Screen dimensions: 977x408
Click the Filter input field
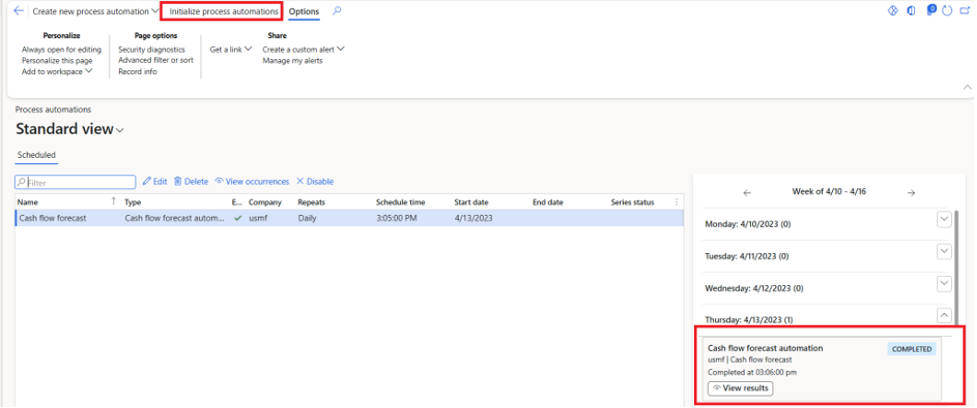tap(78, 182)
